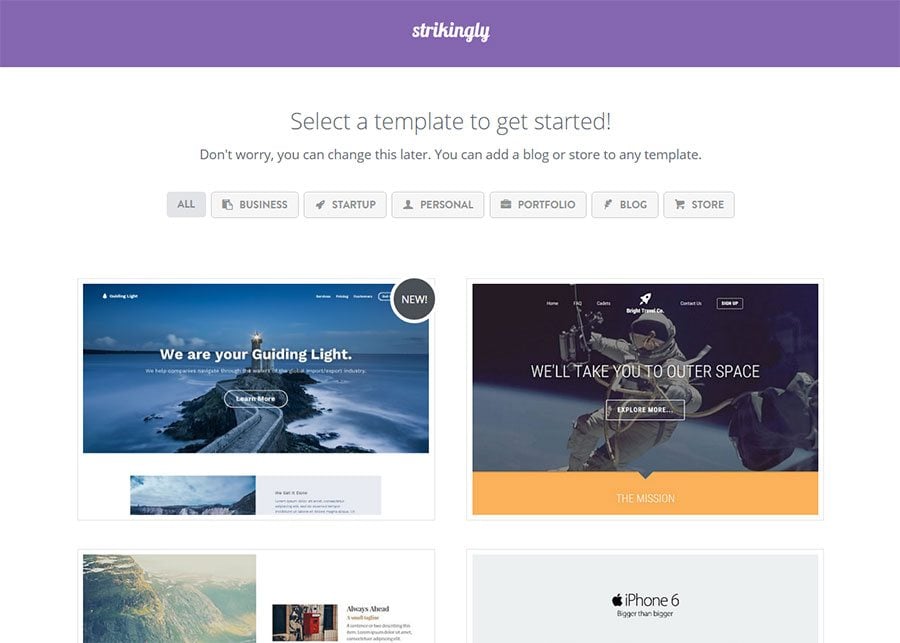Open the Store category filter
The width and height of the screenshot is (900, 643).
click(699, 204)
